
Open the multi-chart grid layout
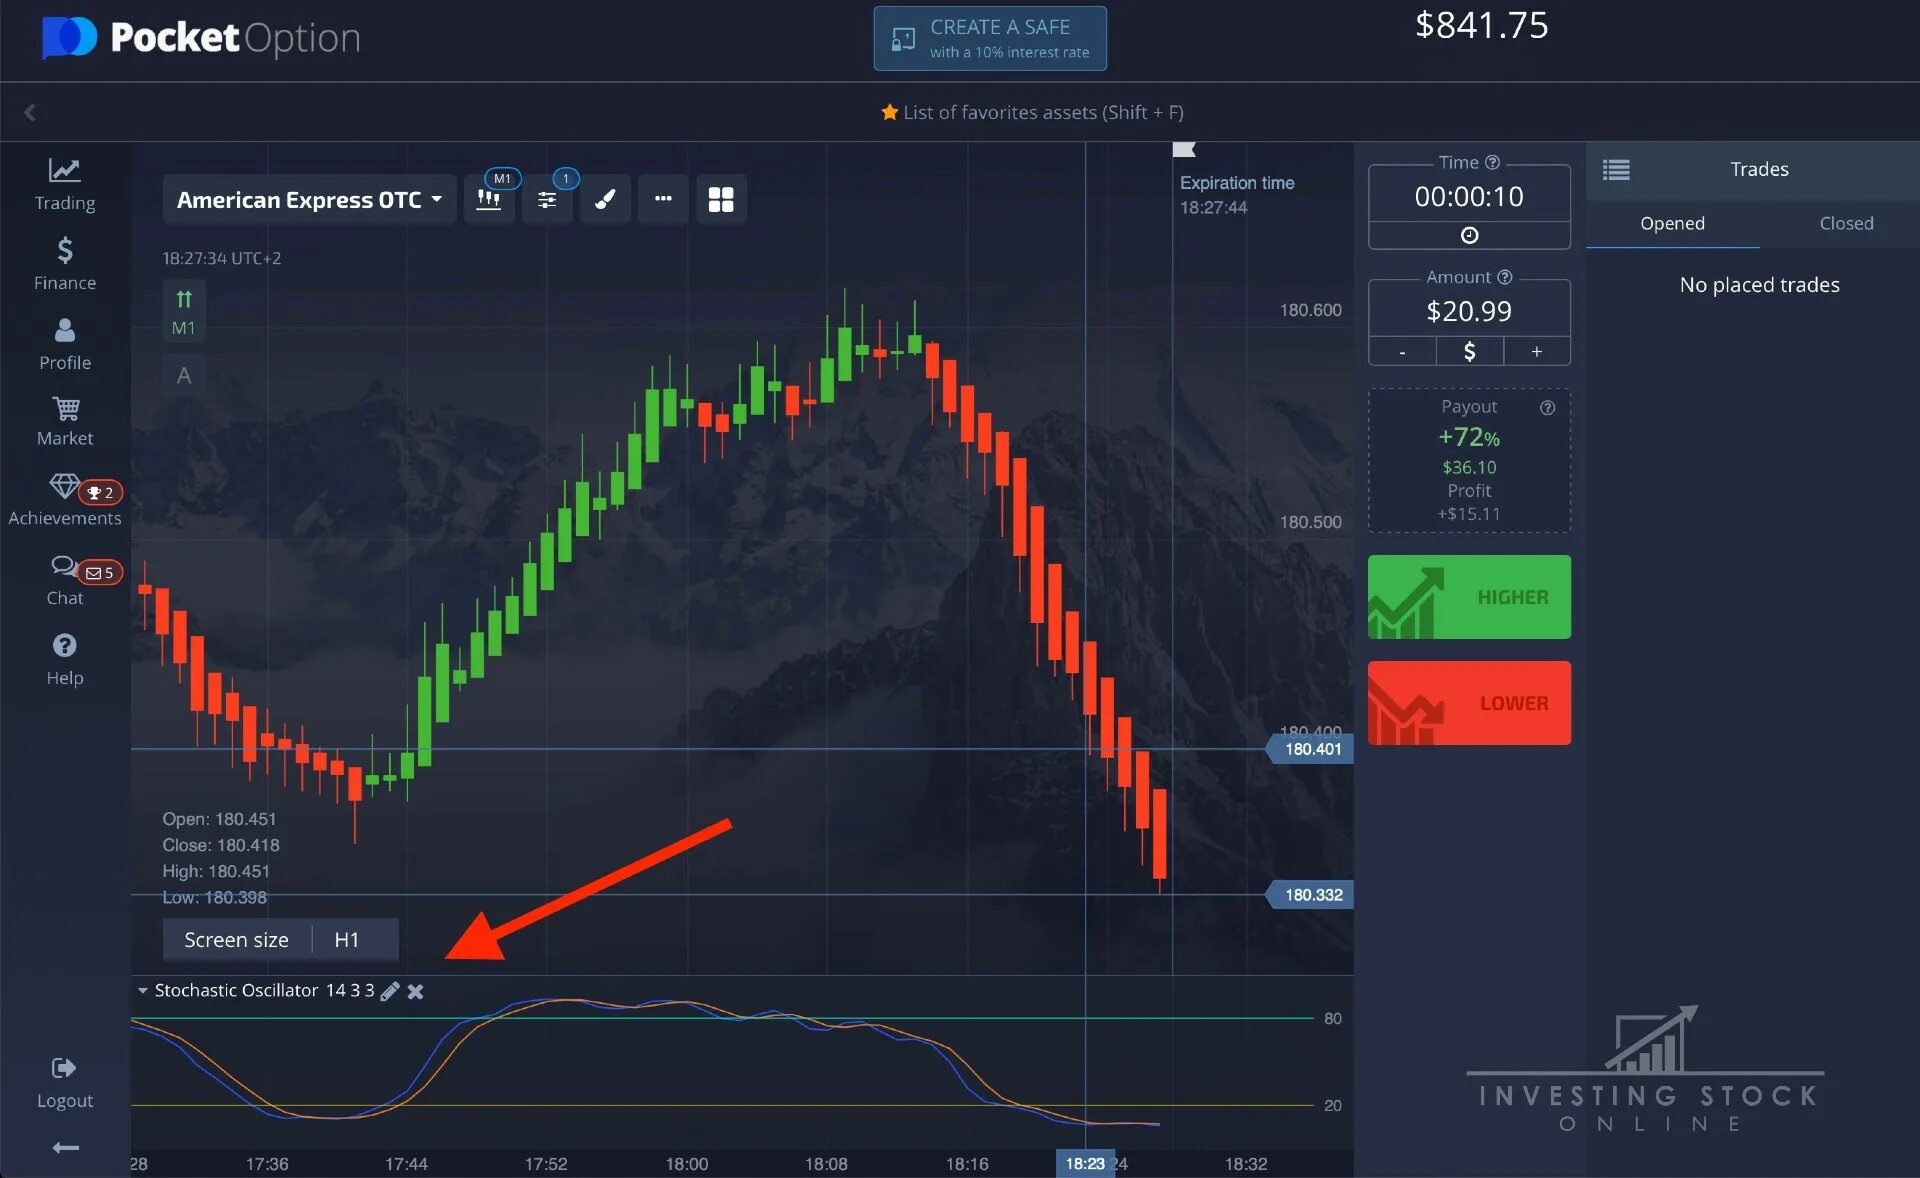point(721,199)
